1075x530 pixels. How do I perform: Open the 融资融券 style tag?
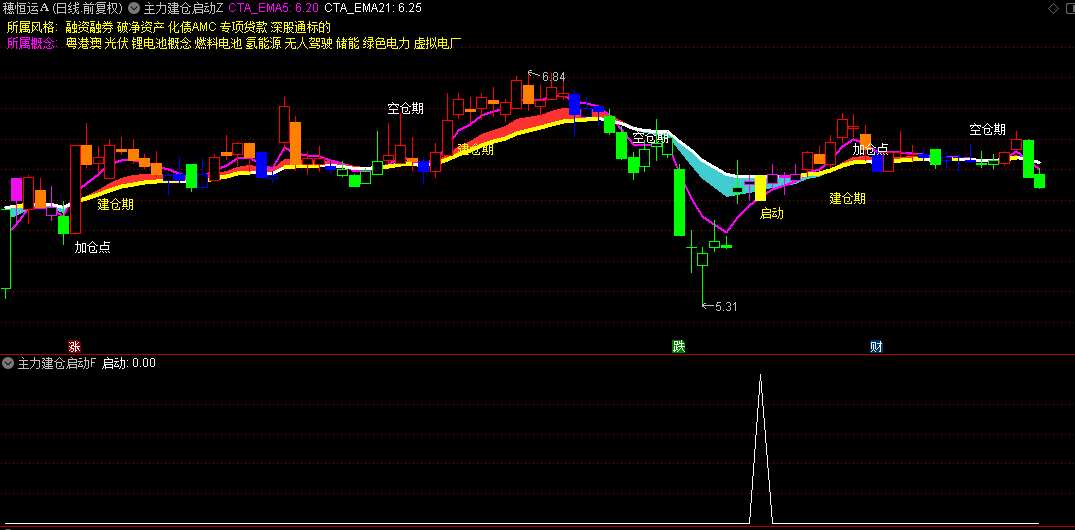(x=89, y=27)
